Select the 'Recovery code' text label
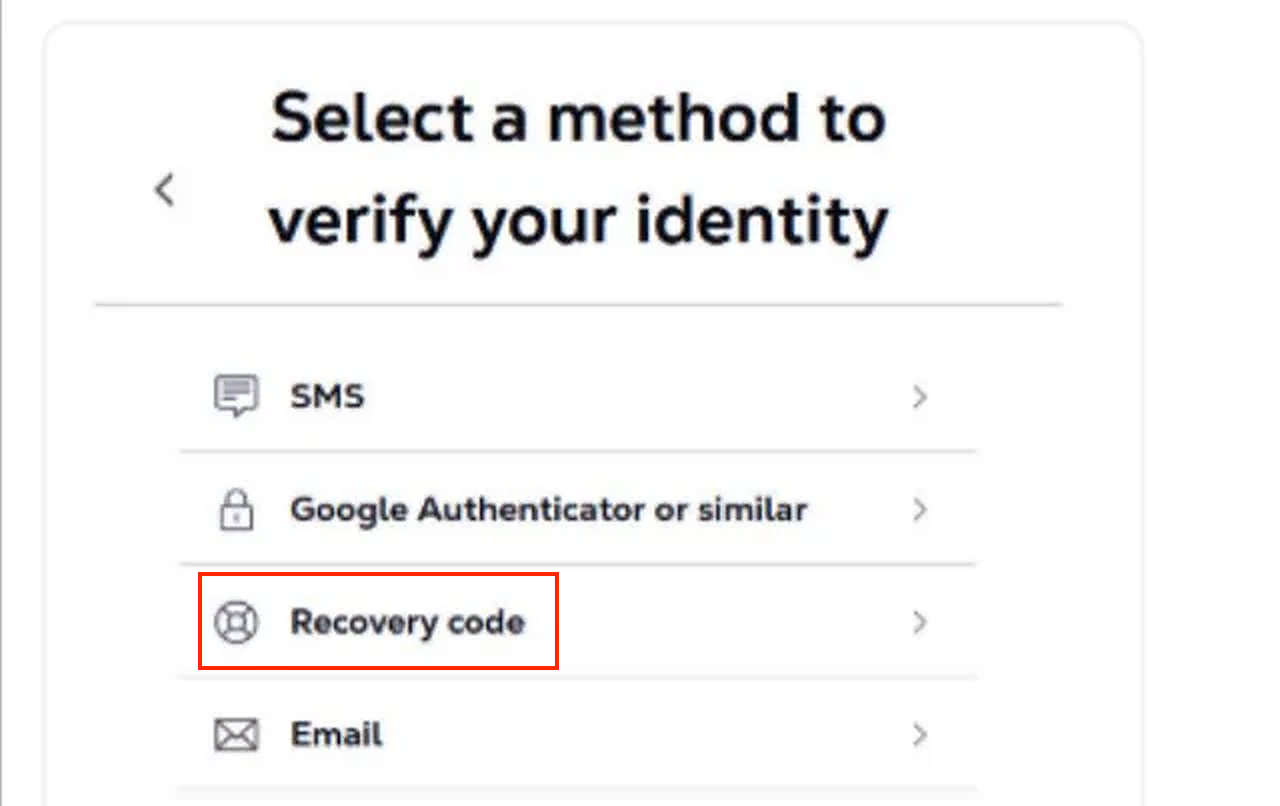Image resolution: width=1280 pixels, height=806 pixels. pyautogui.click(x=407, y=623)
